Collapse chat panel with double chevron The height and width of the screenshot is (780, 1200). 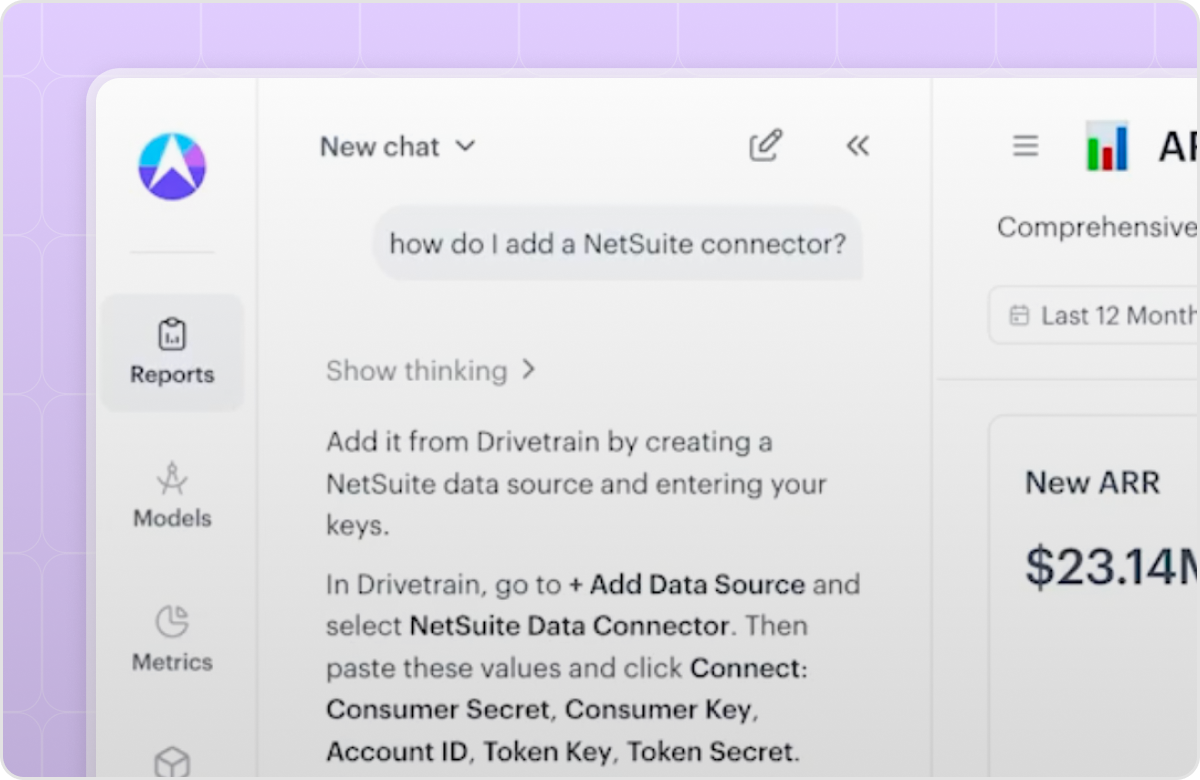pos(858,147)
